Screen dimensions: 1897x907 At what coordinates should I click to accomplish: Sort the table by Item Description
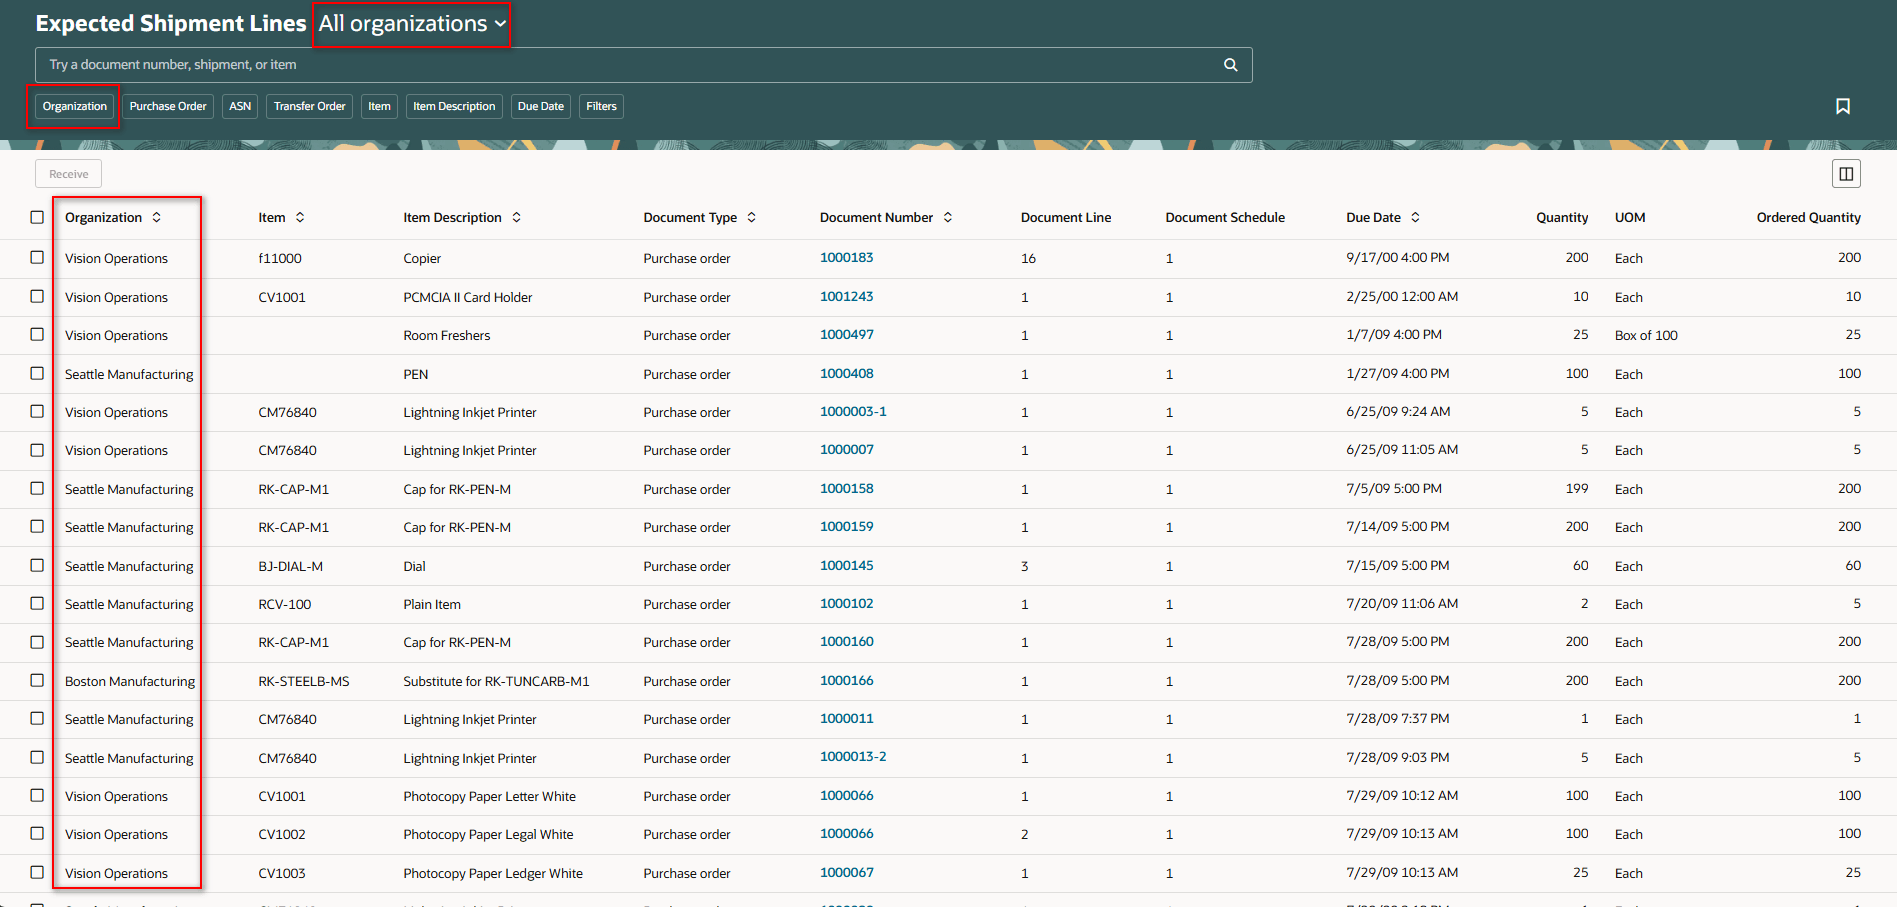pyautogui.click(x=517, y=217)
